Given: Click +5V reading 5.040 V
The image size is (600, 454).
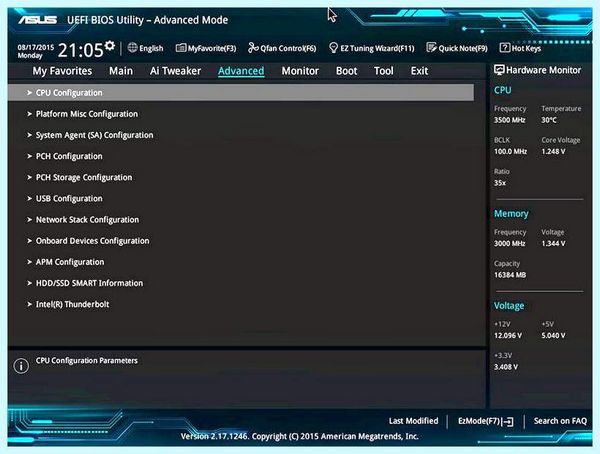Looking at the screenshot, I should (553, 335).
